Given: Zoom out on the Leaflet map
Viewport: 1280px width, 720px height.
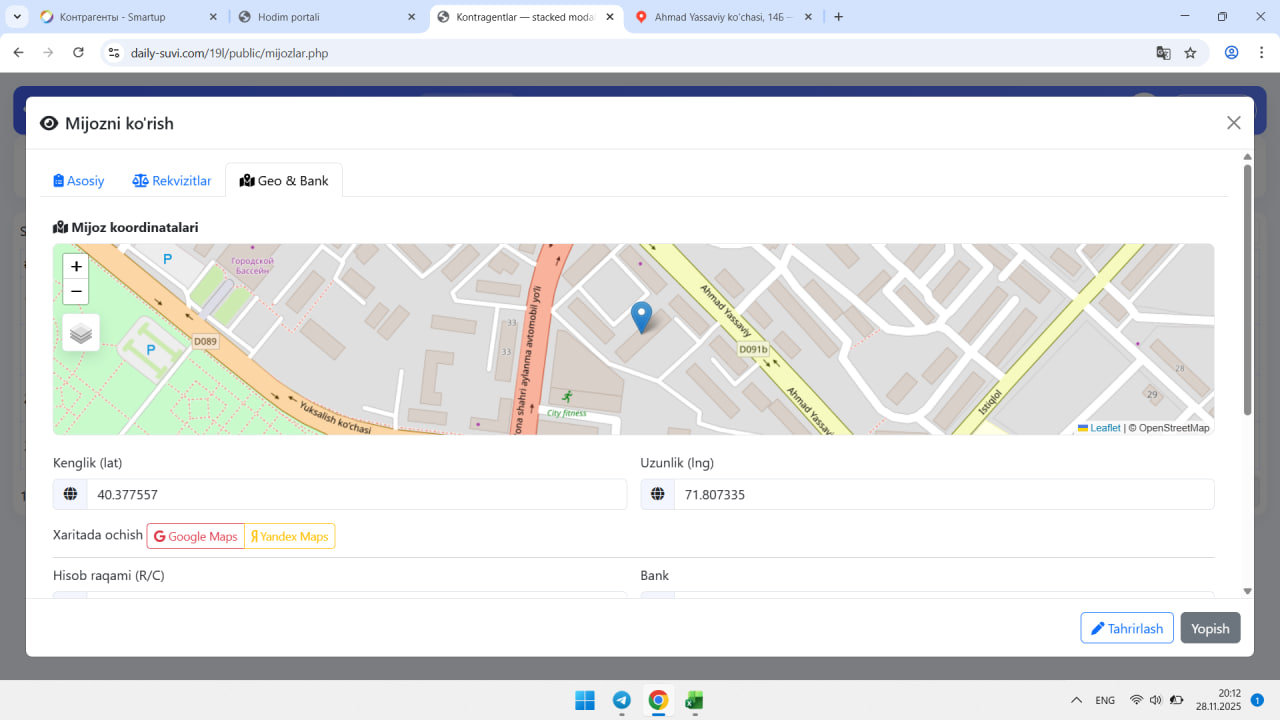Looking at the screenshot, I should click(x=76, y=292).
